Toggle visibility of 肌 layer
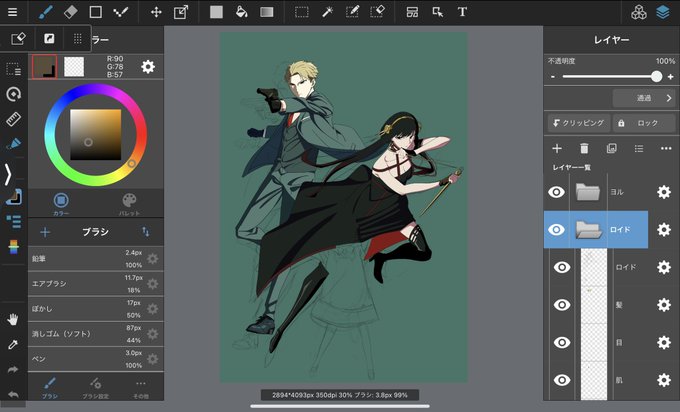This screenshot has height=412, width=680. pyautogui.click(x=562, y=380)
